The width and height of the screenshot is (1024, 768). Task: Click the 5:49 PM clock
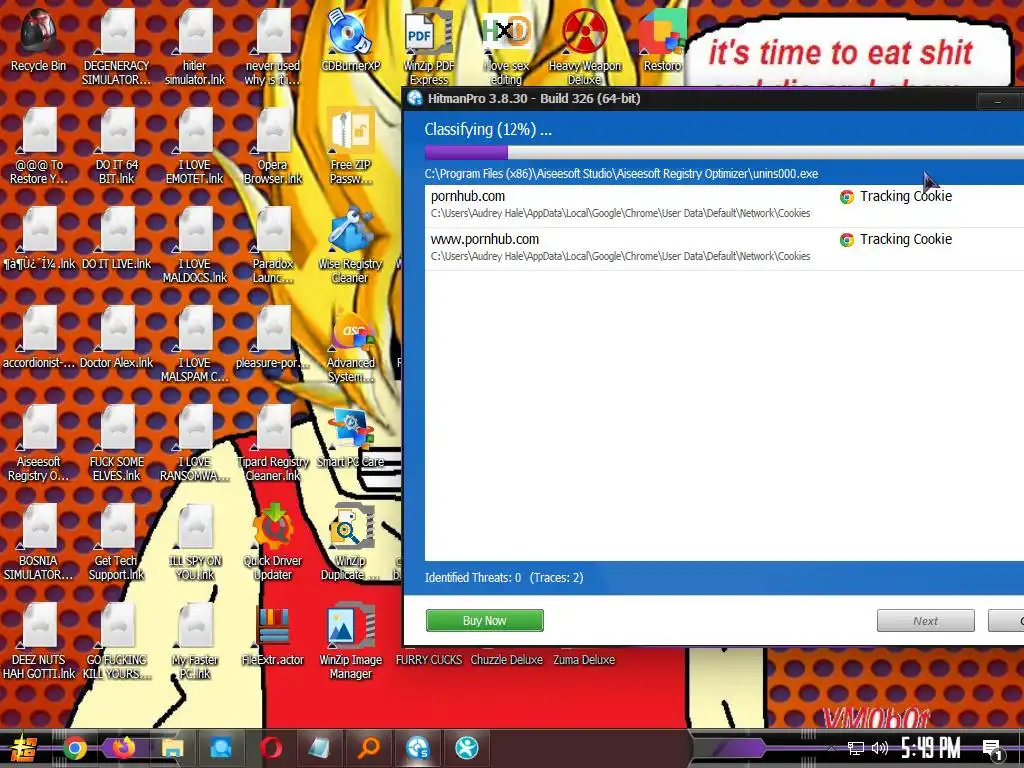[931, 748]
